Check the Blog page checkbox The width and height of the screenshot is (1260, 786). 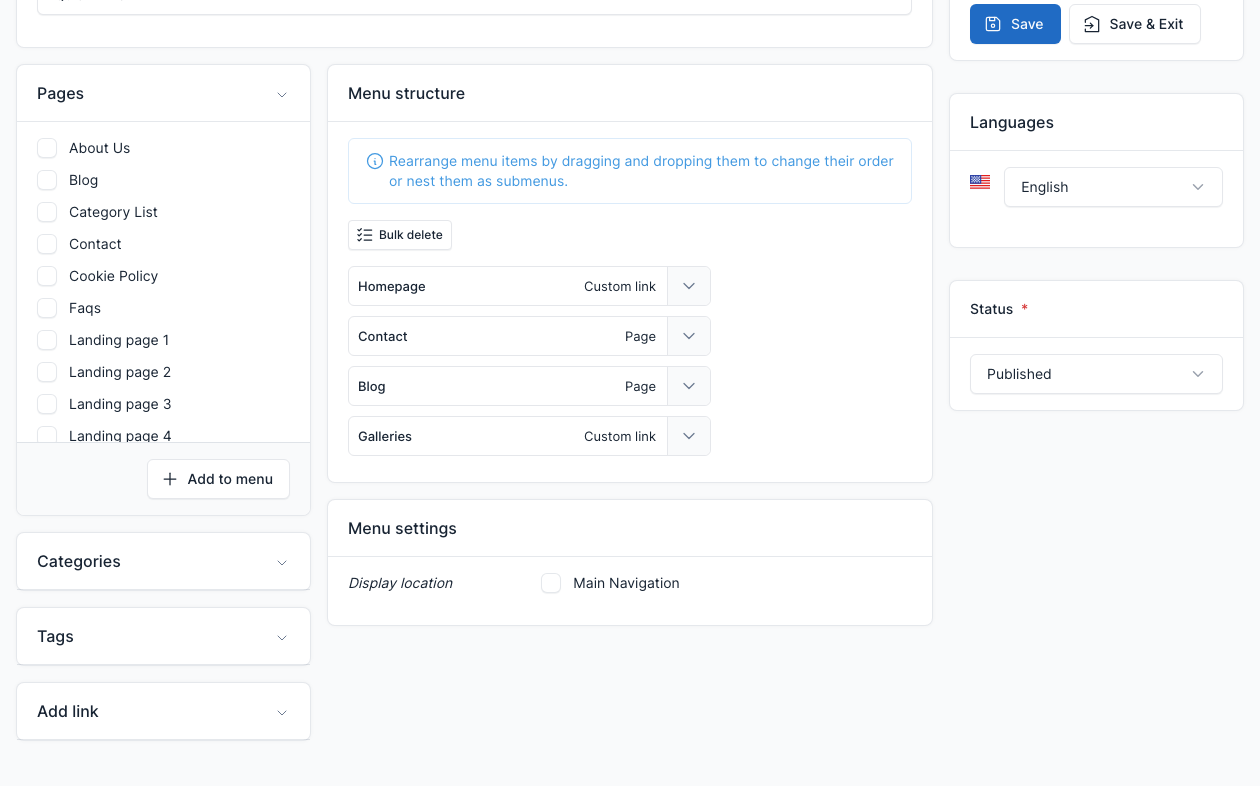[x=47, y=180]
